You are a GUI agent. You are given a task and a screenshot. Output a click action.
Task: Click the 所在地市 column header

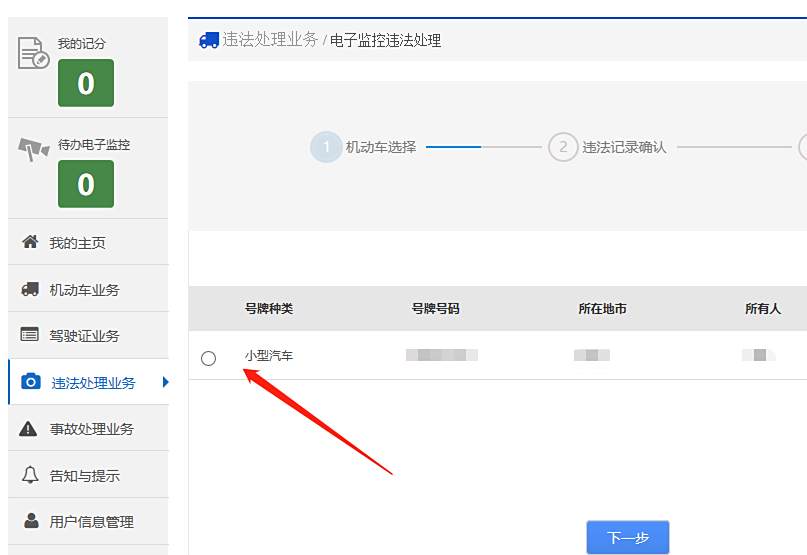pos(602,308)
